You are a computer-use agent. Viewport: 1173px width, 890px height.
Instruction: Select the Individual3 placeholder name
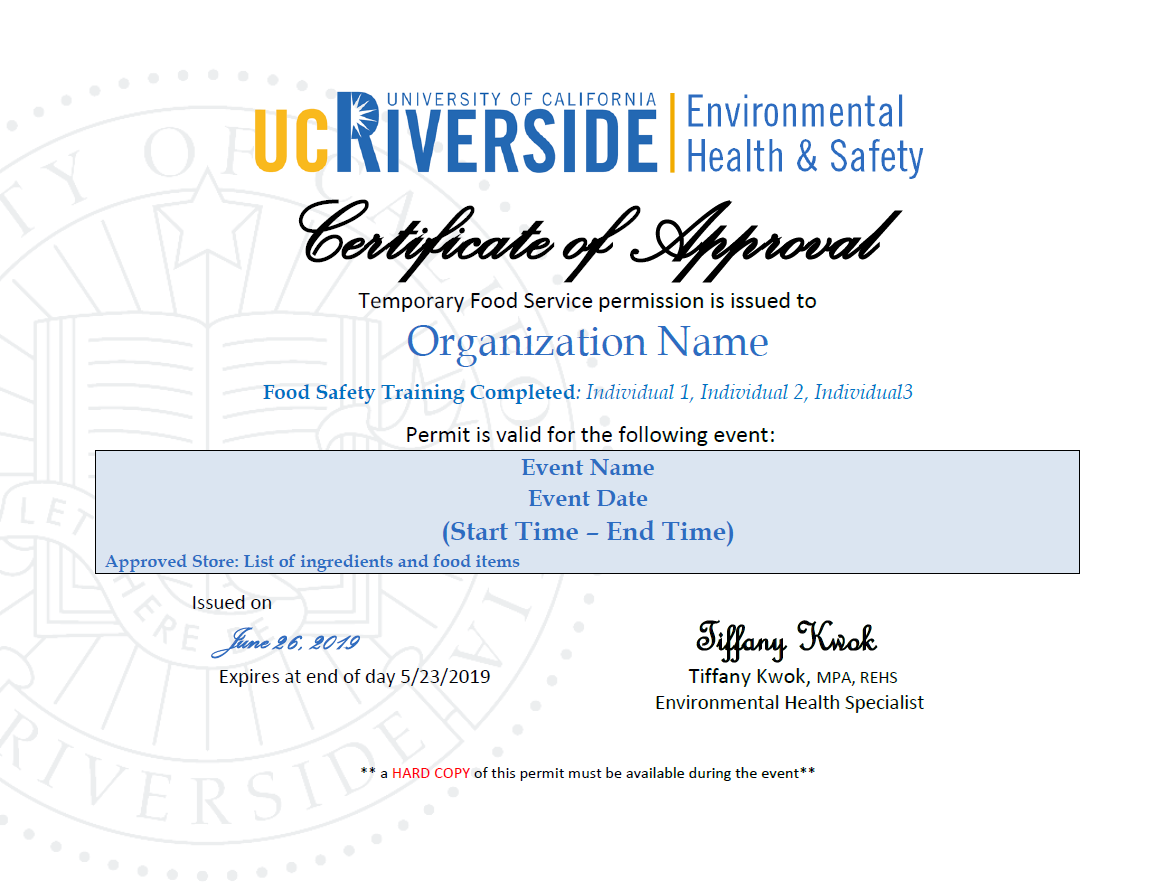click(863, 392)
